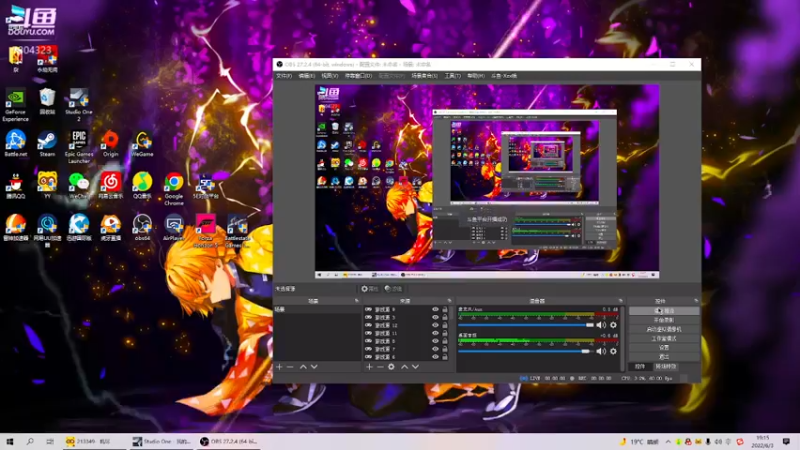Select the Origin desktop shortcut
This screenshot has width=800, height=450.
[110, 144]
